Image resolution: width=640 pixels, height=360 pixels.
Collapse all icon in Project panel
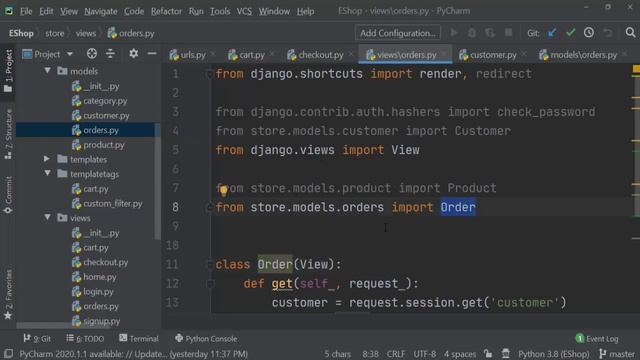(110, 54)
